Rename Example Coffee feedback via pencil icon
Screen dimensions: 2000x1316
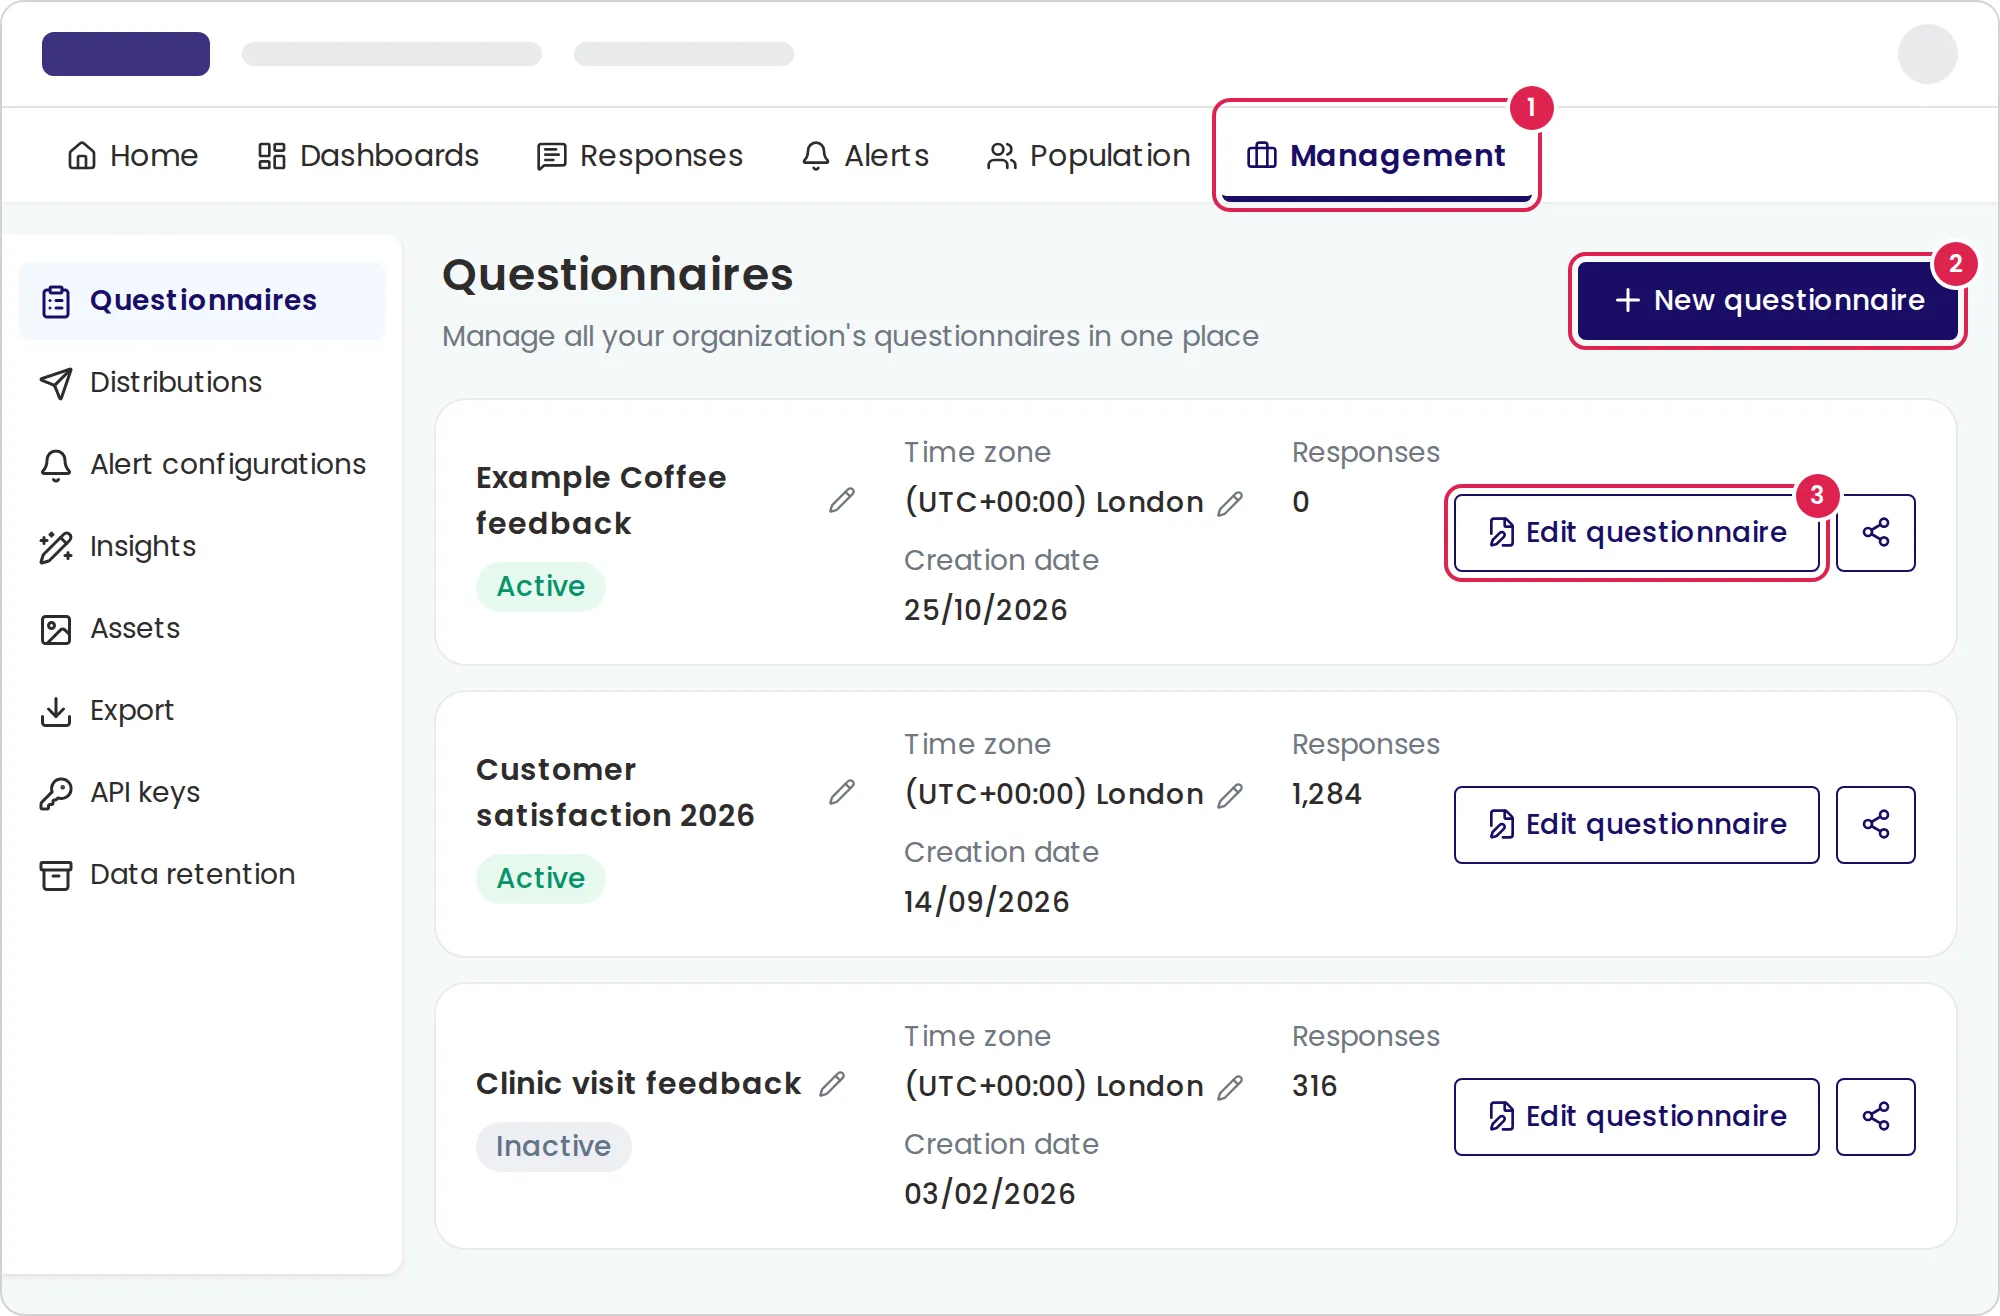[842, 500]
